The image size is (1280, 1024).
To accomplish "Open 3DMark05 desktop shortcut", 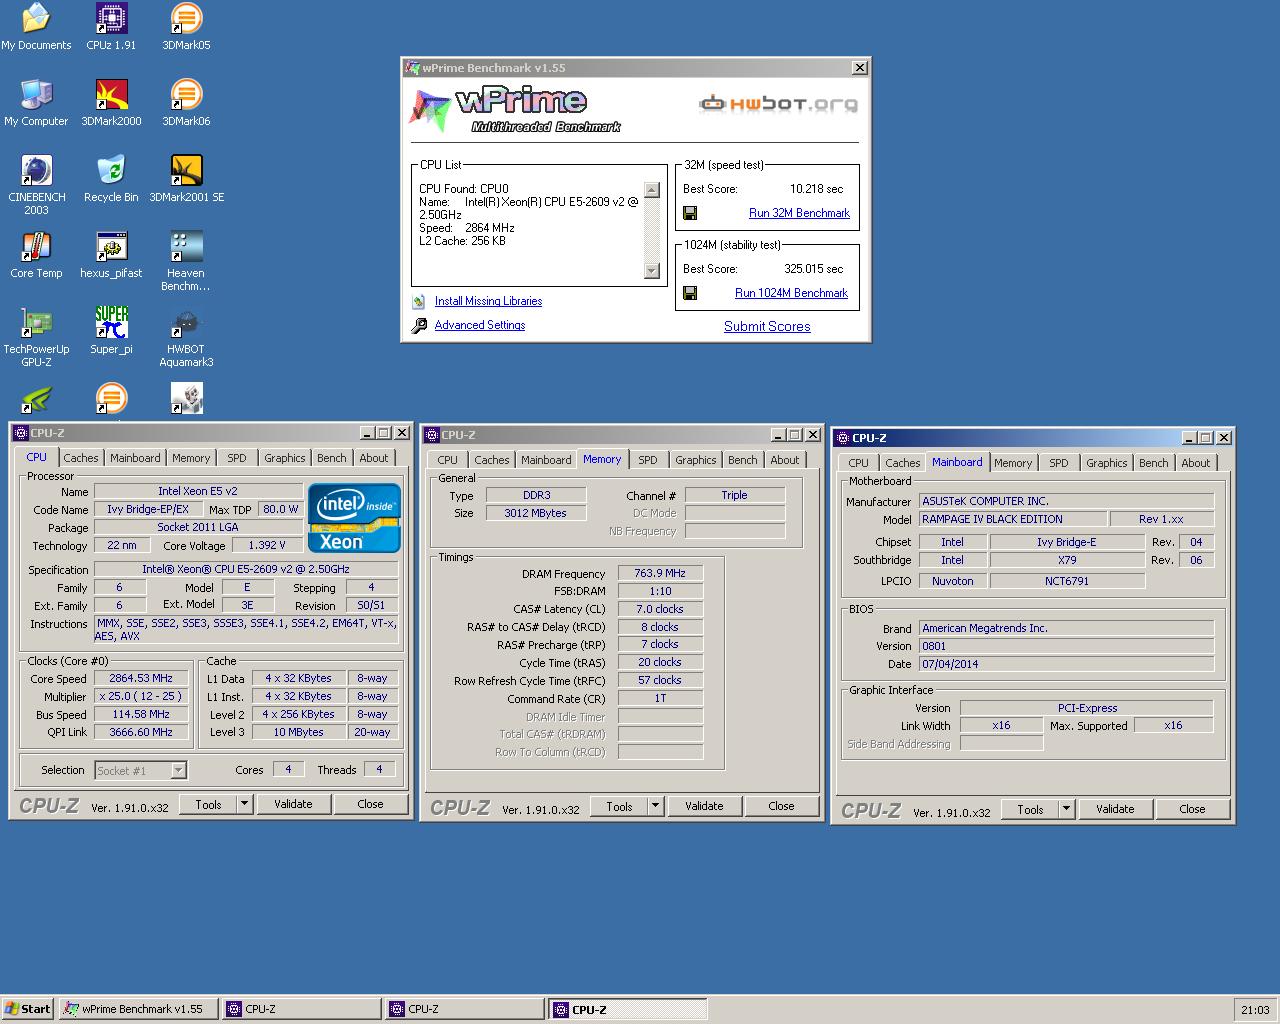I will pos(186,27).
